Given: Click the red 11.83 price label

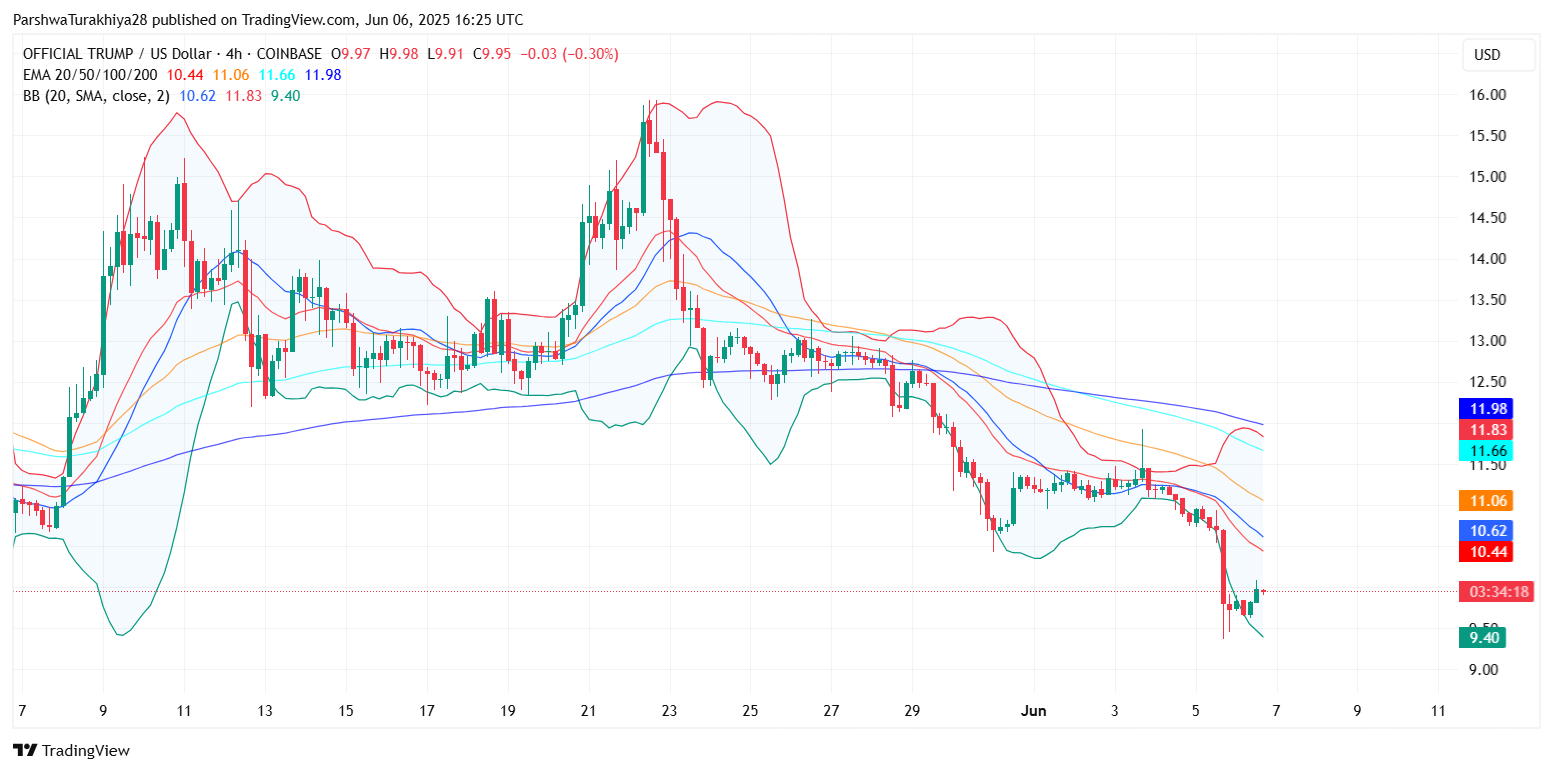Looking at the screenshot, I should pyautogui.click(x=1485, y=429).
